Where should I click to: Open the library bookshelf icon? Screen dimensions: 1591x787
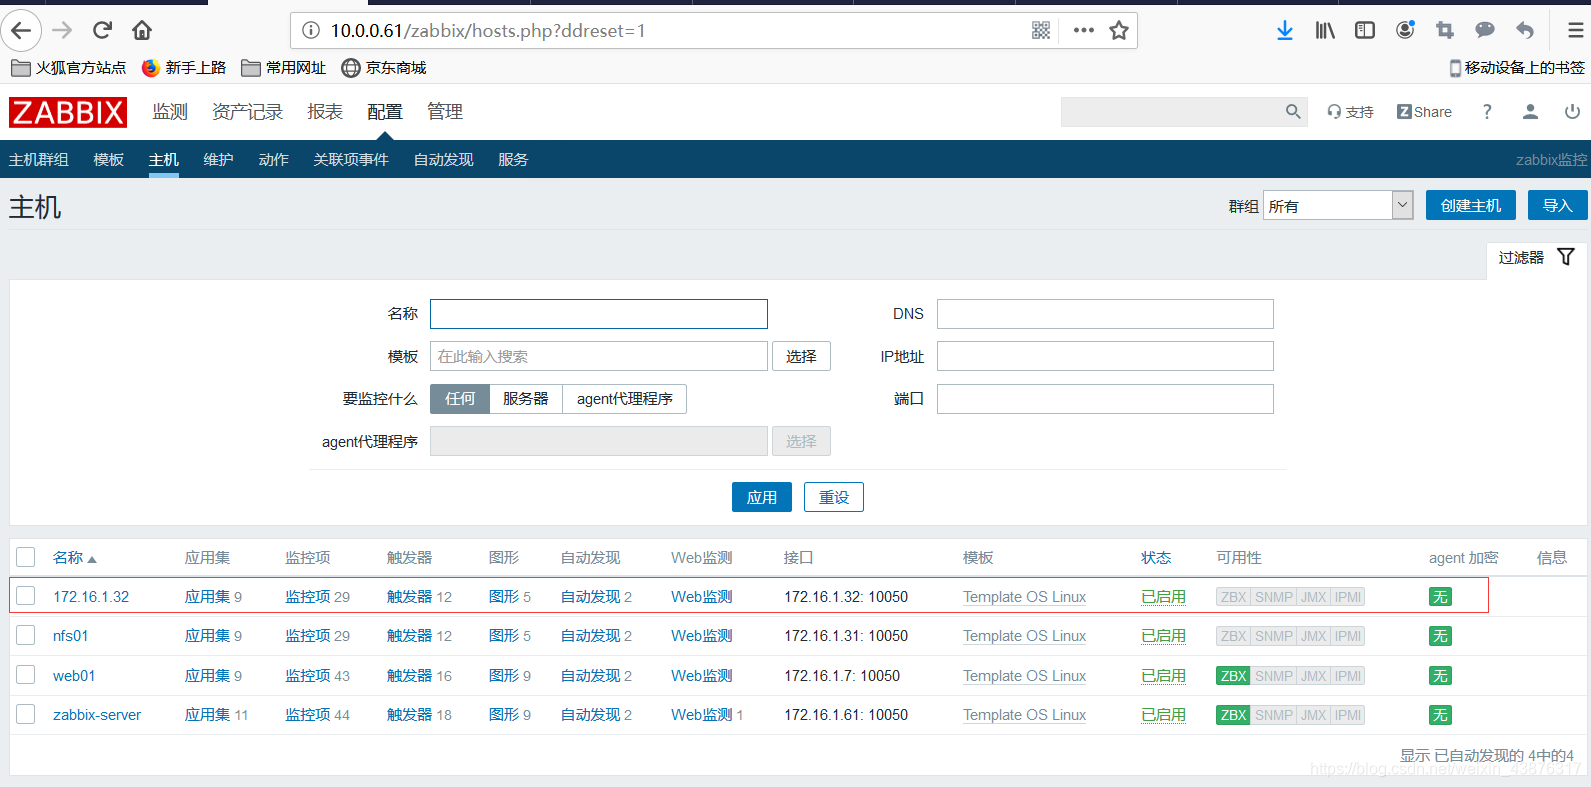pos(1325,30)
